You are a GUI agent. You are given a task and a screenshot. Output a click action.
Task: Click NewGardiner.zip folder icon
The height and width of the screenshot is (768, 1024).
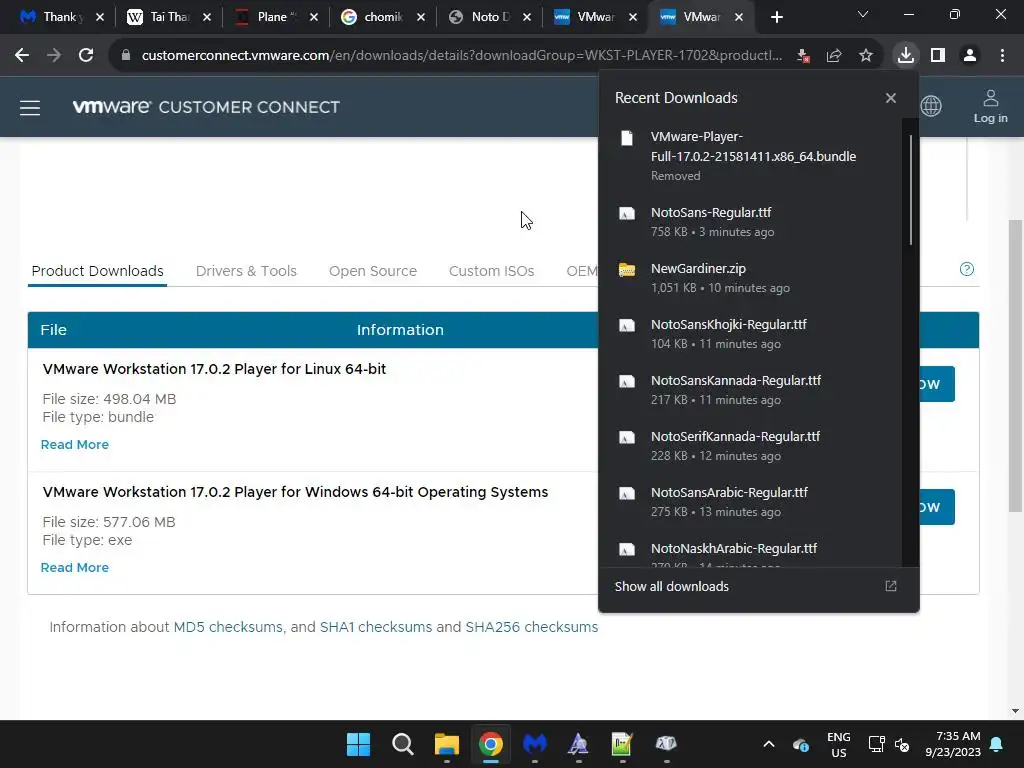pyautogui.click(x=627, y=270)
